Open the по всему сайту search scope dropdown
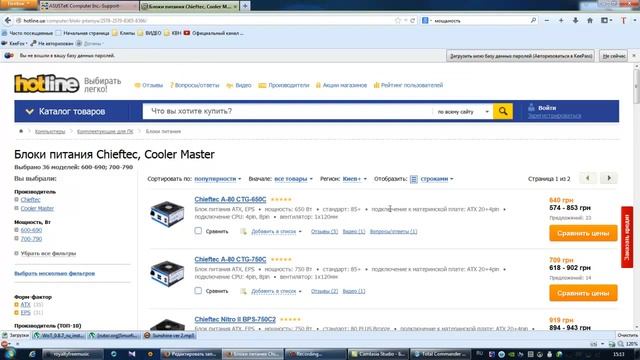Screen dimensions: 640x360 point(463,111)
